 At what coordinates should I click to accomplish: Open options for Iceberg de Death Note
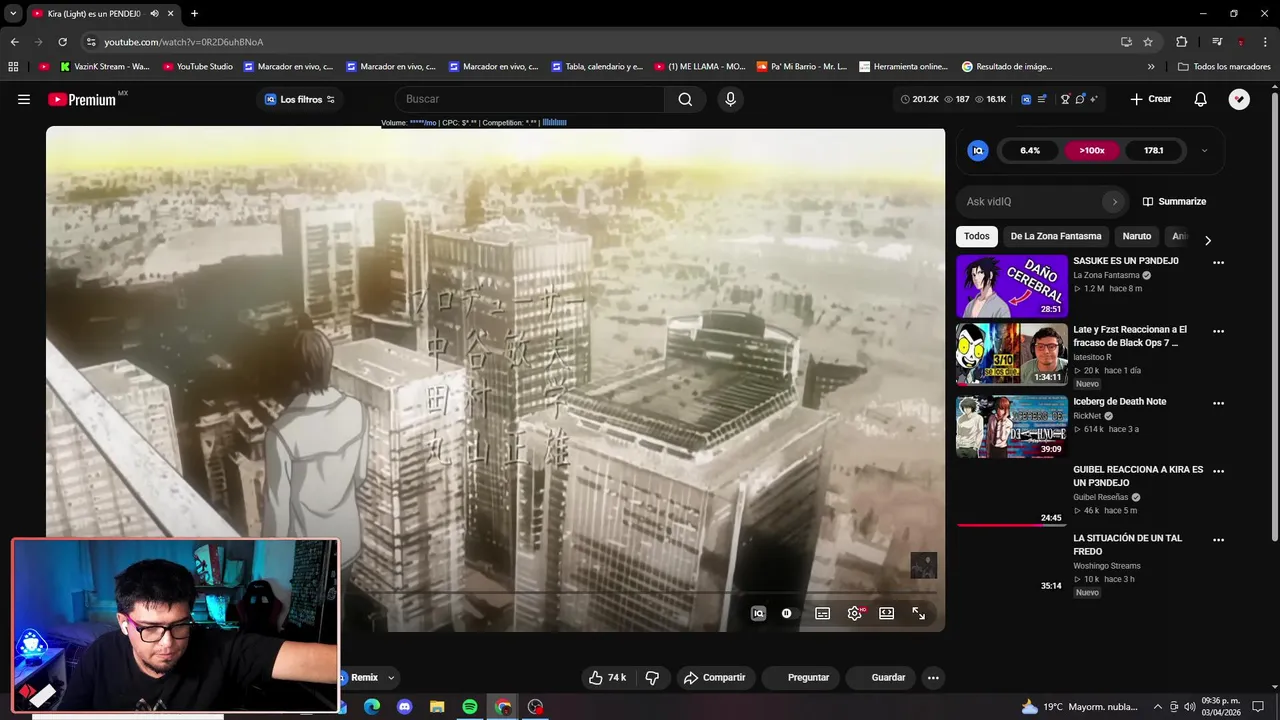pos(1218,404)
